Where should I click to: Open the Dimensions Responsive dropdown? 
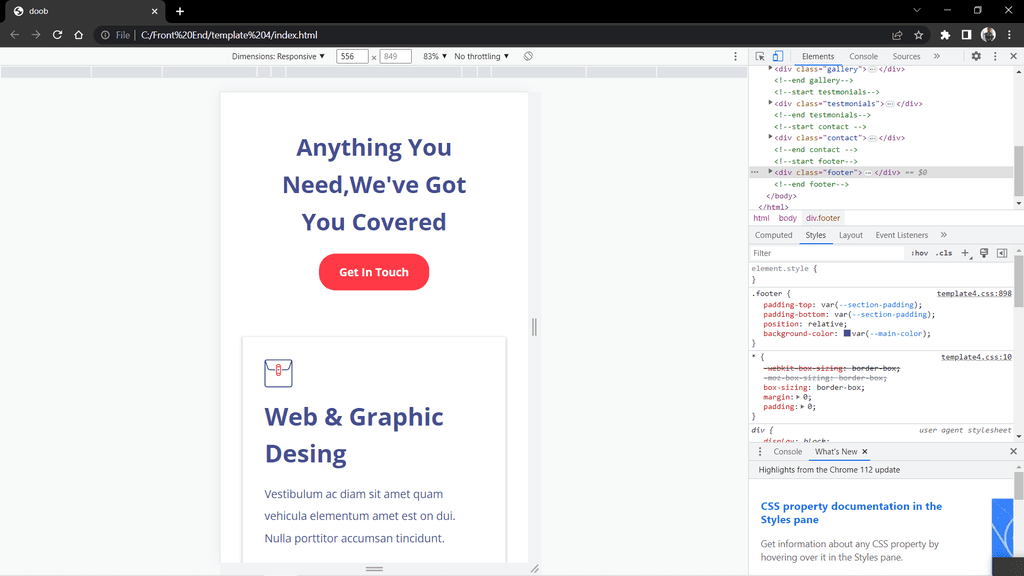pyautogui.click(x=278, y=56)
